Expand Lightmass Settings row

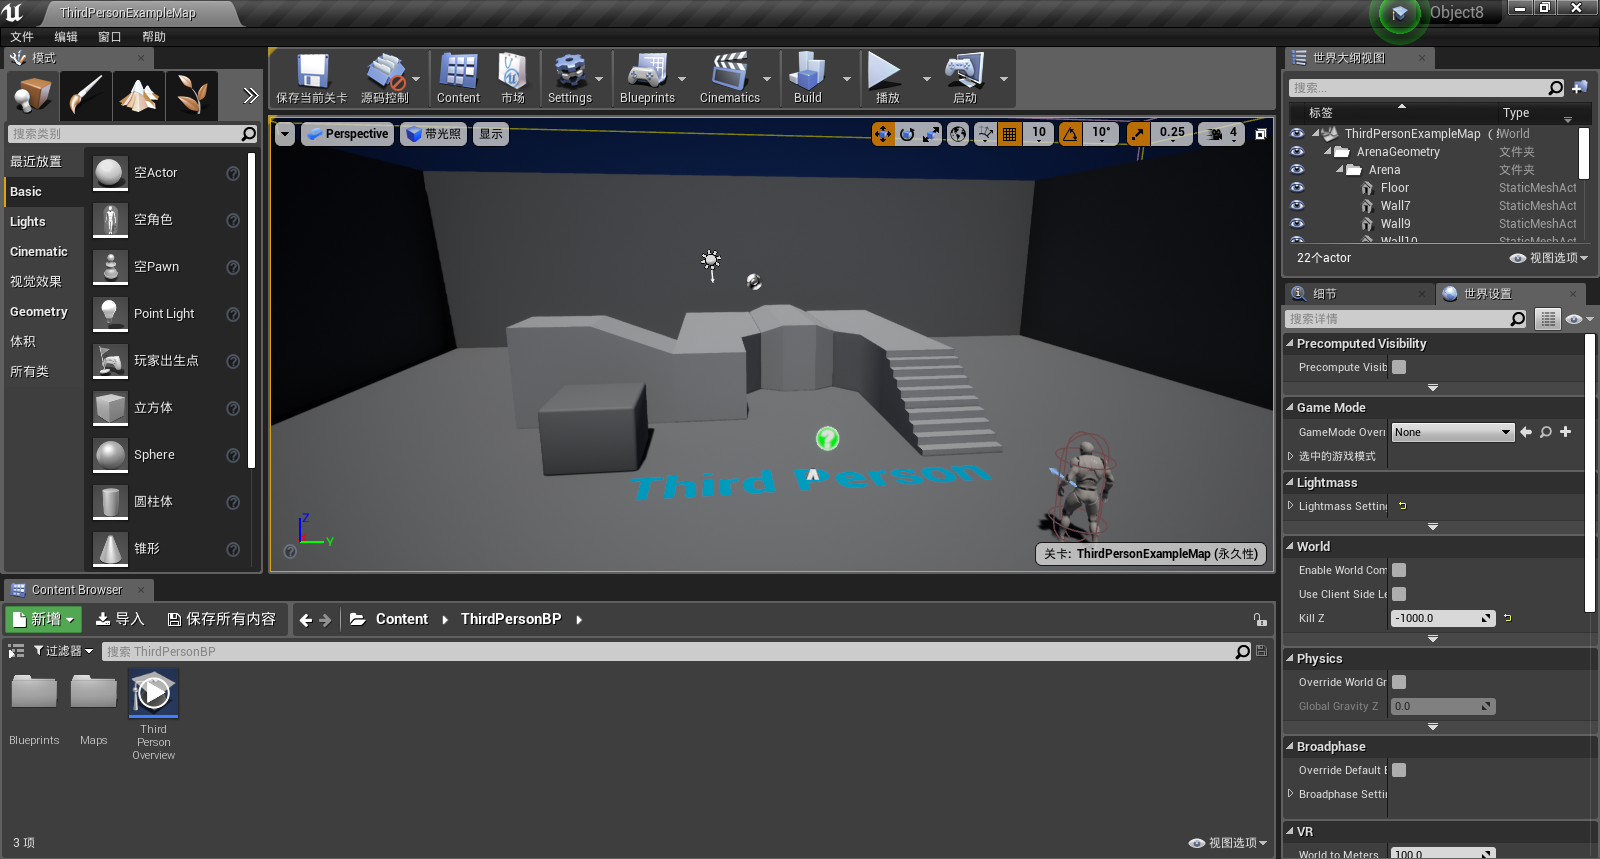coord(1291,506)
